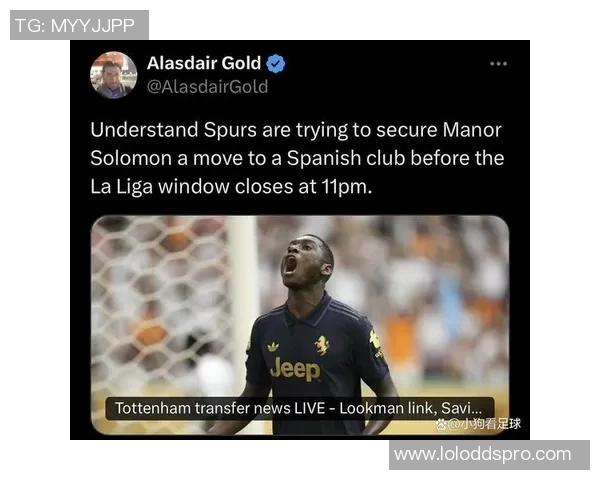
Task: Click the yellow Adidas logo on jersey
Action: pyautogui.click(x=273, y=347)
